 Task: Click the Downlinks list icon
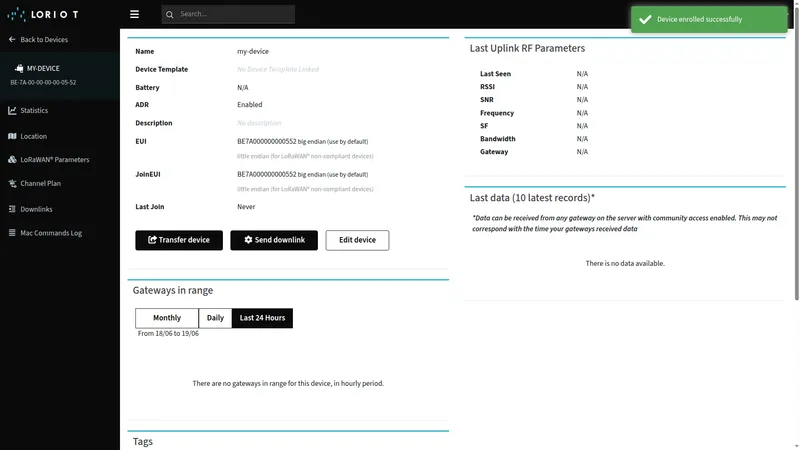pos(12,209)
